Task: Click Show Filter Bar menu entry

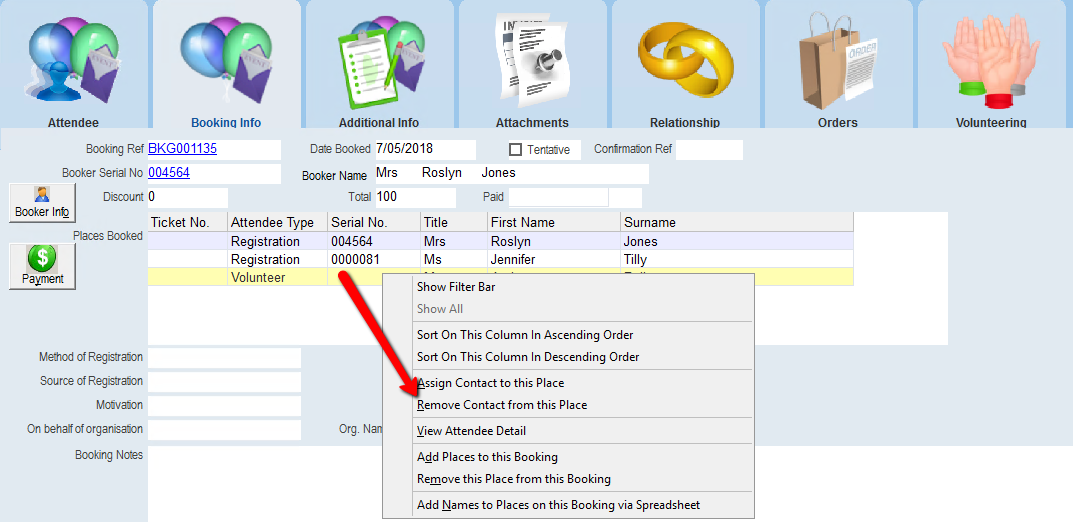Action: 456,287
